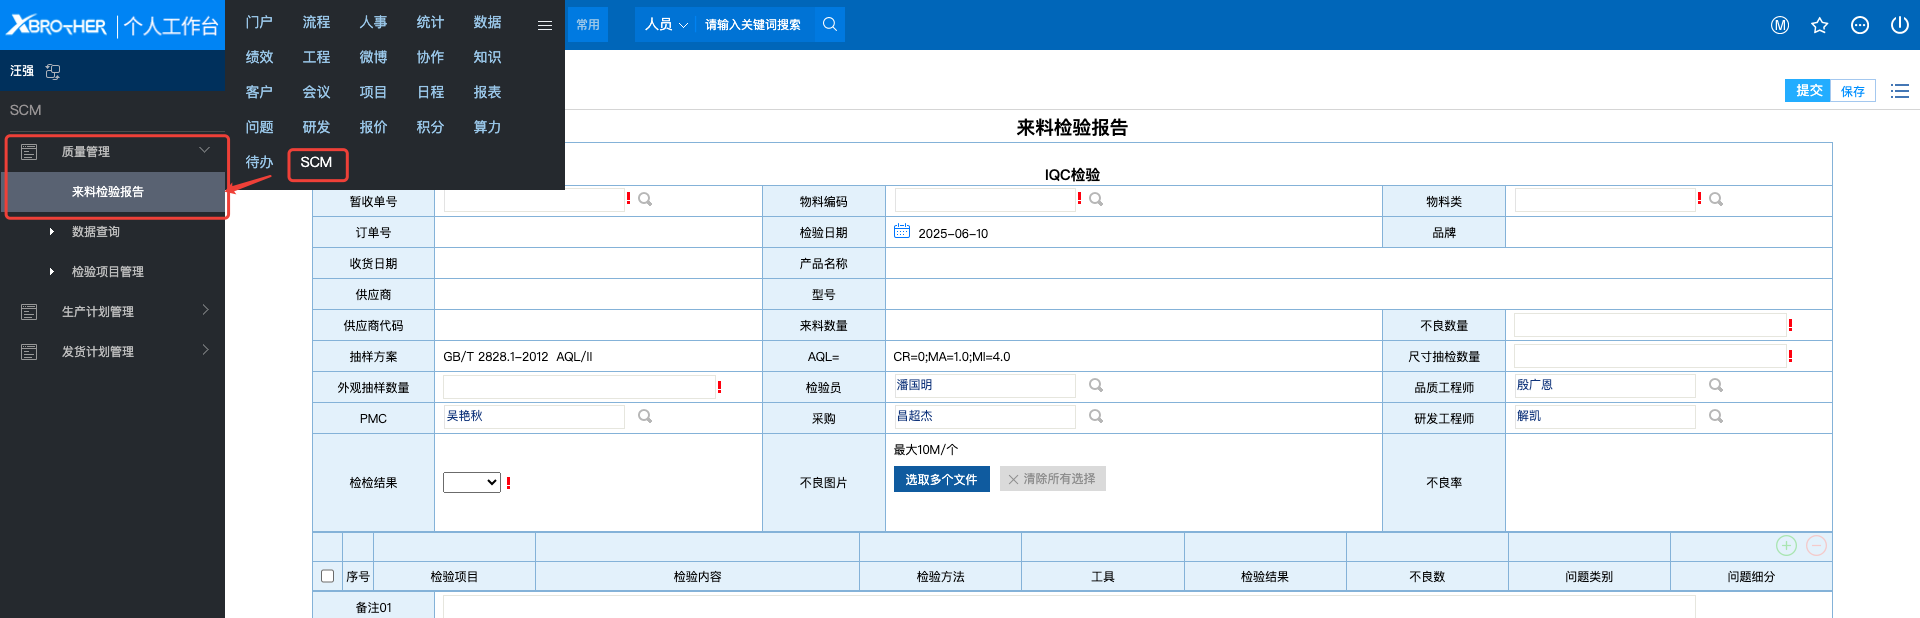
Task: Open the 检检结果 dropdown select
Action: 471,482
